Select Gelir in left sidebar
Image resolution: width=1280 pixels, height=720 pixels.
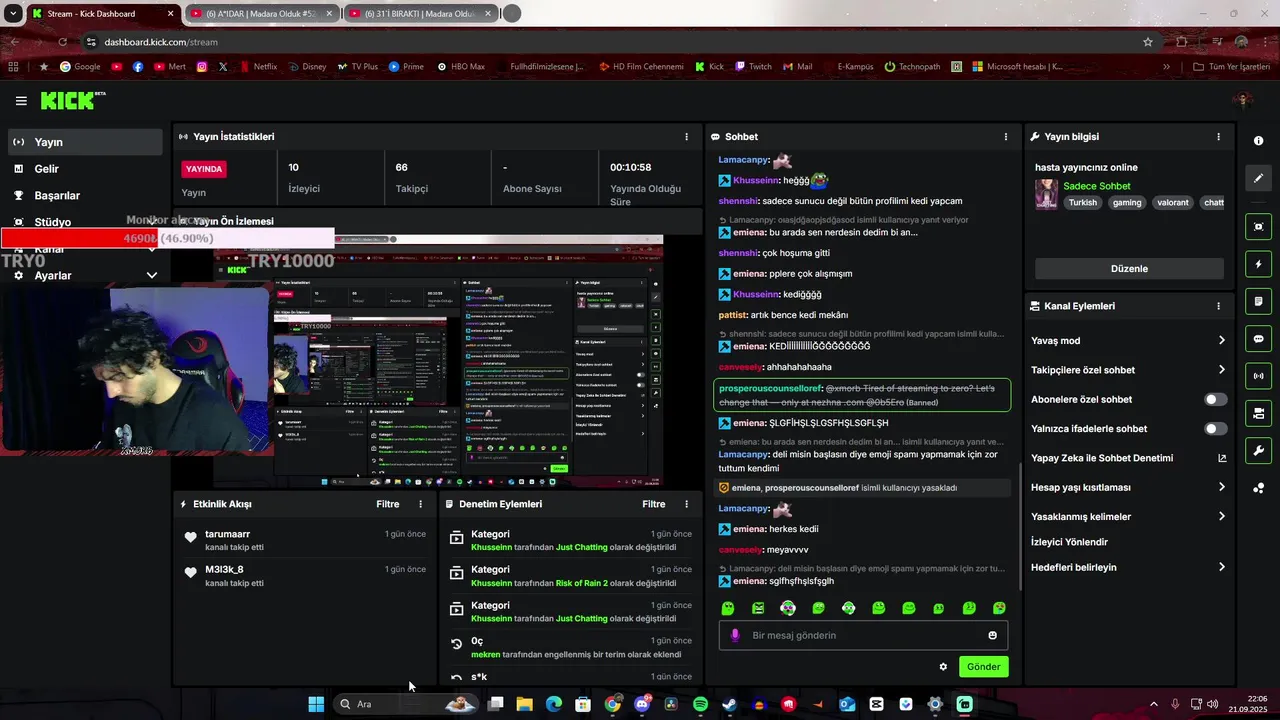(x=84, y=169)
